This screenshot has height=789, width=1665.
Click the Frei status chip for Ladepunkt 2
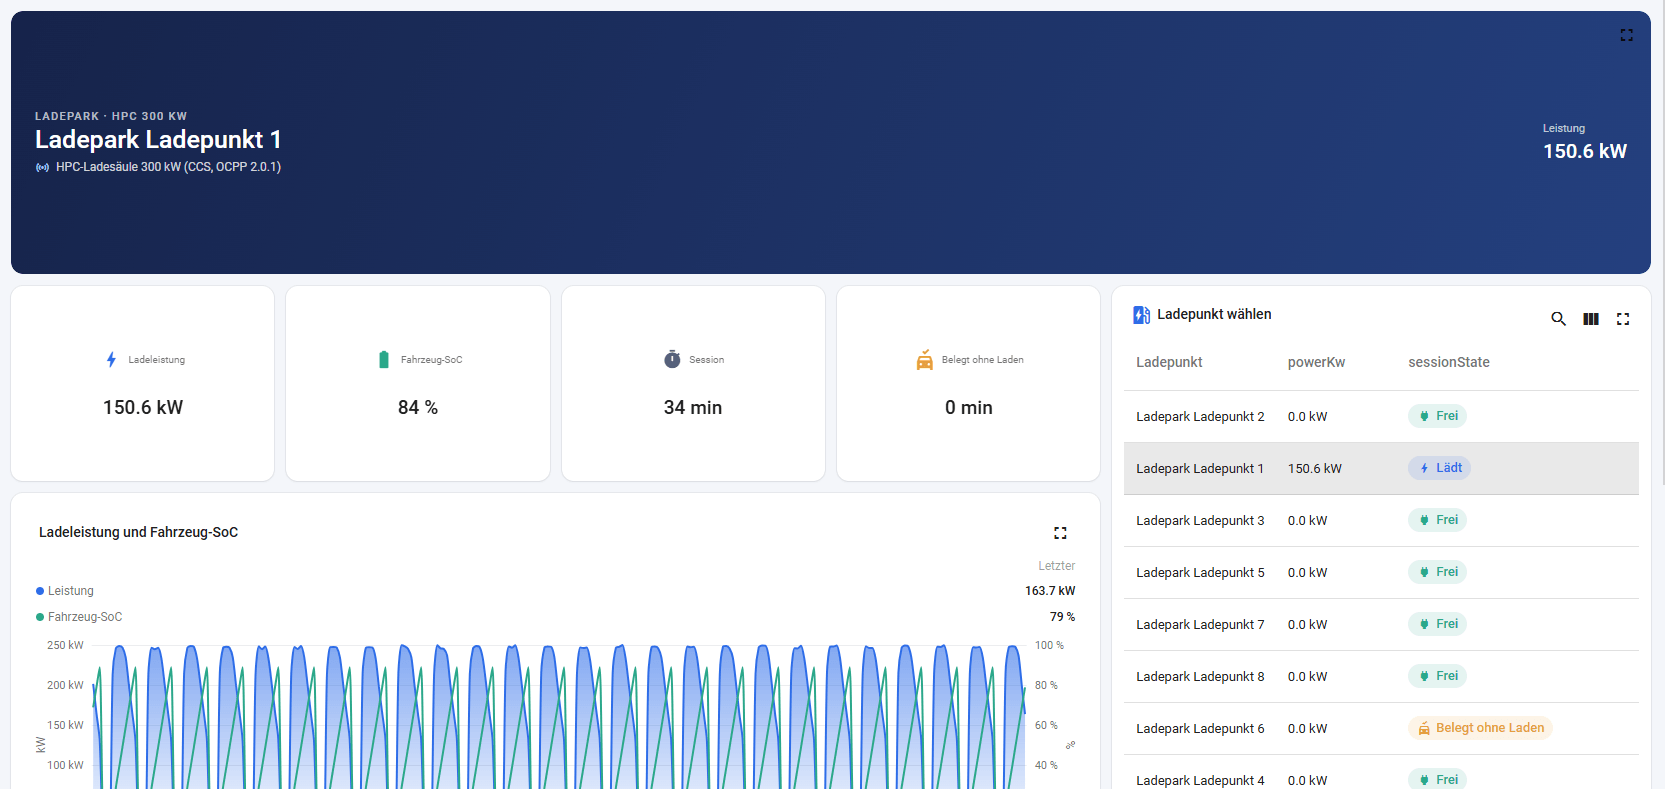click(1437, 416)
